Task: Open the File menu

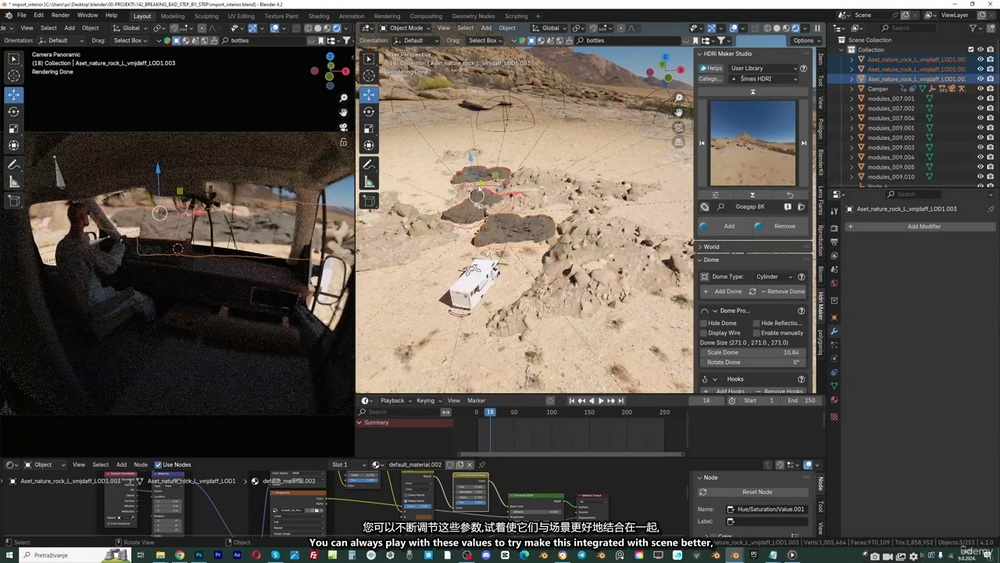Action: [x=21, y=15]
